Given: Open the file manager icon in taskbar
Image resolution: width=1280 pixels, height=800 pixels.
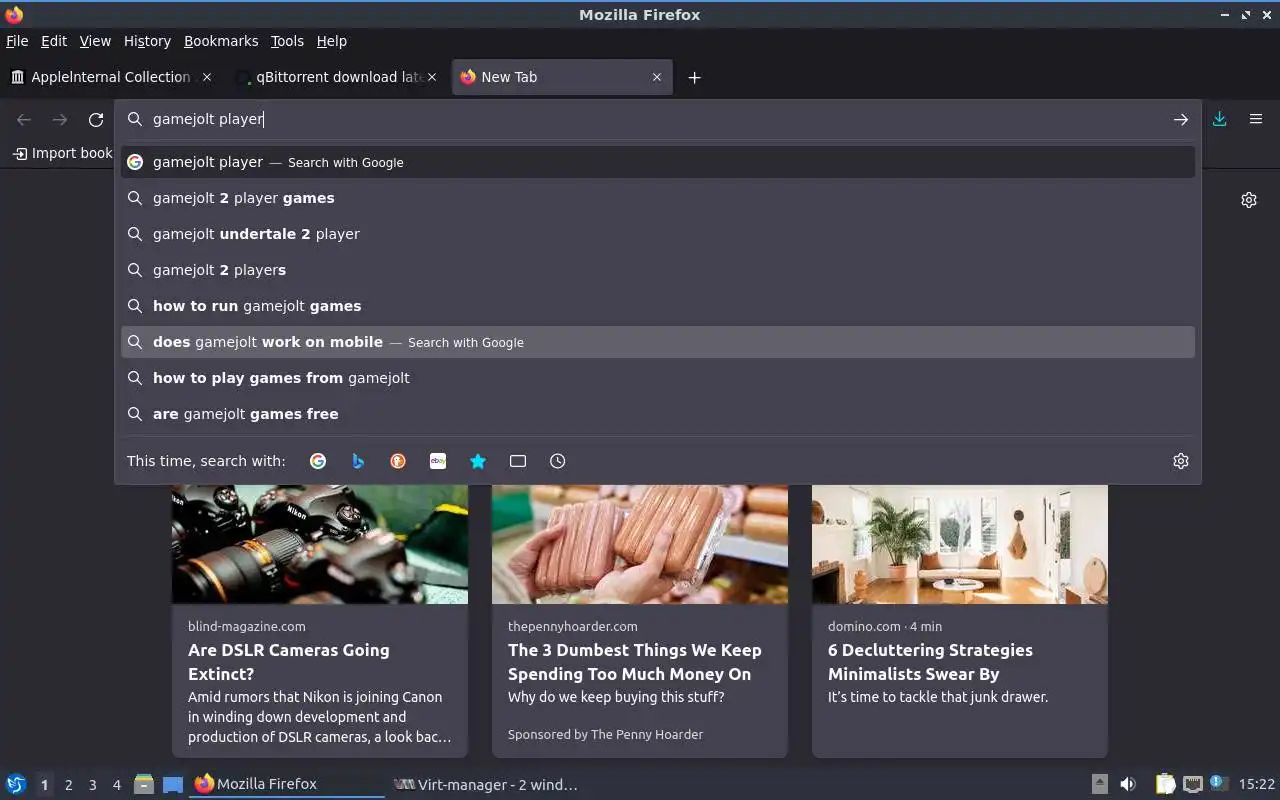Looking at the screenshot, I should coord(143,784).
